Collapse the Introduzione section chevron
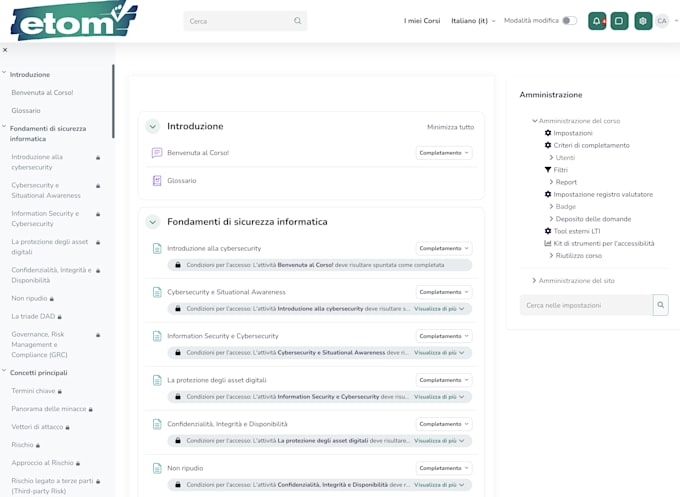 pyautogui.click(x=153, y=127)
